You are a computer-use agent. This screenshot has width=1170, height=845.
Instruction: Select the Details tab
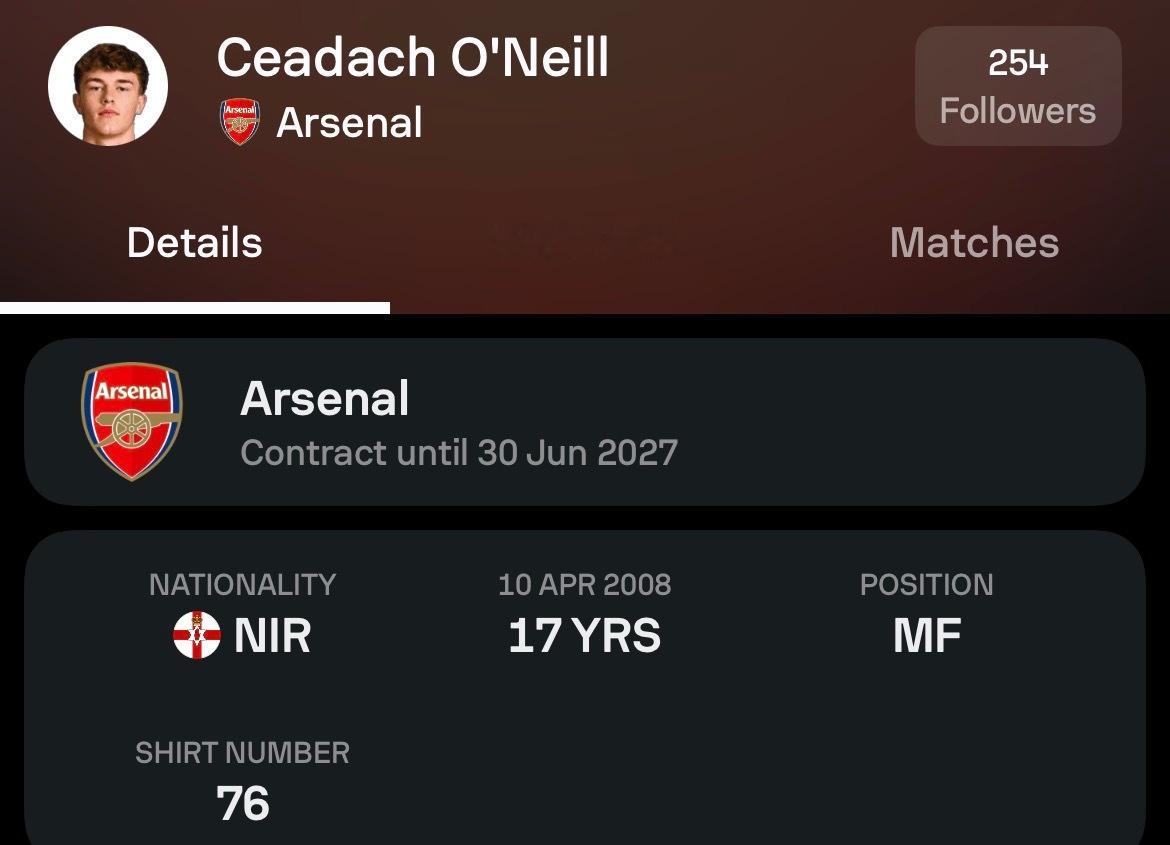click(x=195, y=243)
